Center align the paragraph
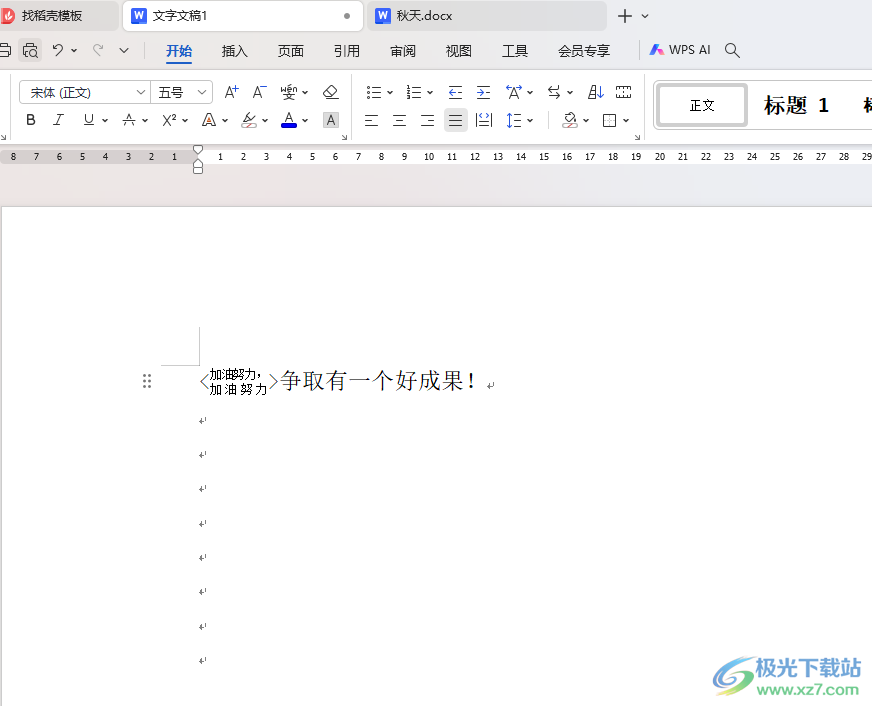This screenshot has width=872, height=706. click(399, 120)
